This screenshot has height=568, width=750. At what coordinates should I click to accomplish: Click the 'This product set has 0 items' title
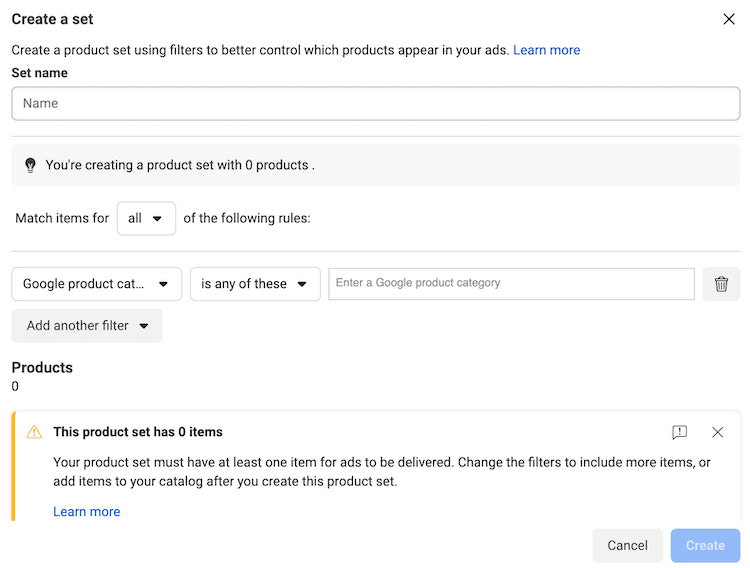click(x=138, y=432)
